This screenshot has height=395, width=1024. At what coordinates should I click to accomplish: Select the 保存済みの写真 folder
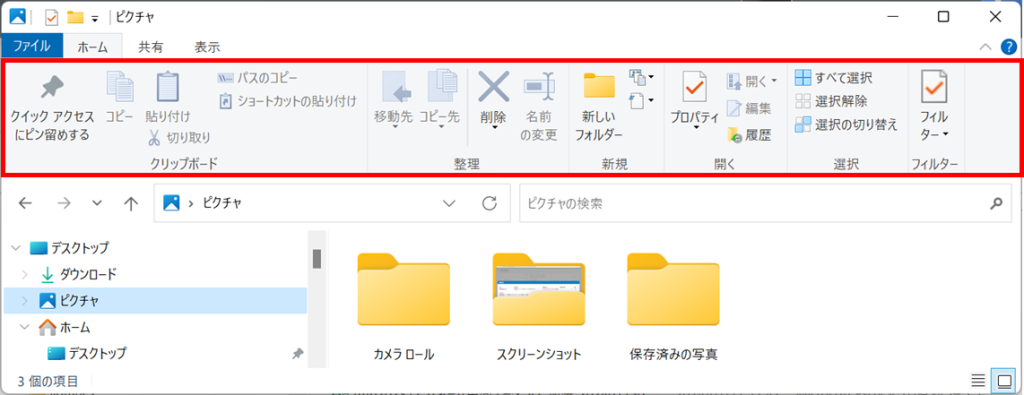tap(673, 307)
